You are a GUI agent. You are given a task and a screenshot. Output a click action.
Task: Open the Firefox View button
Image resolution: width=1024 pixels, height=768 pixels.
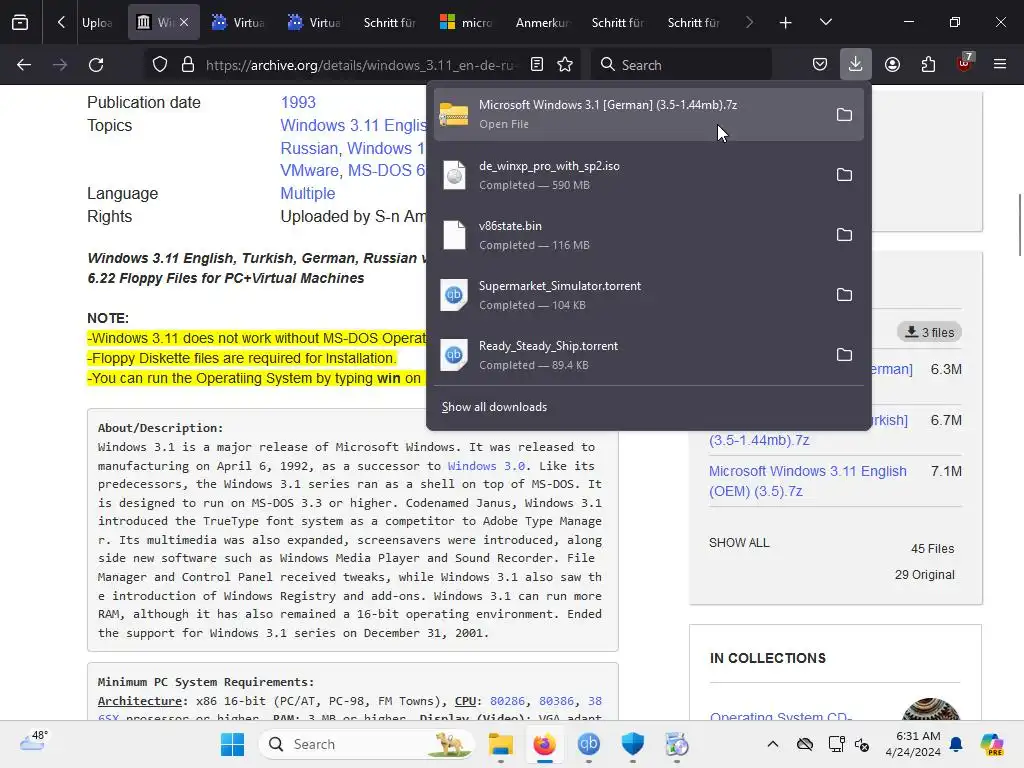click(x=20, y=23)
